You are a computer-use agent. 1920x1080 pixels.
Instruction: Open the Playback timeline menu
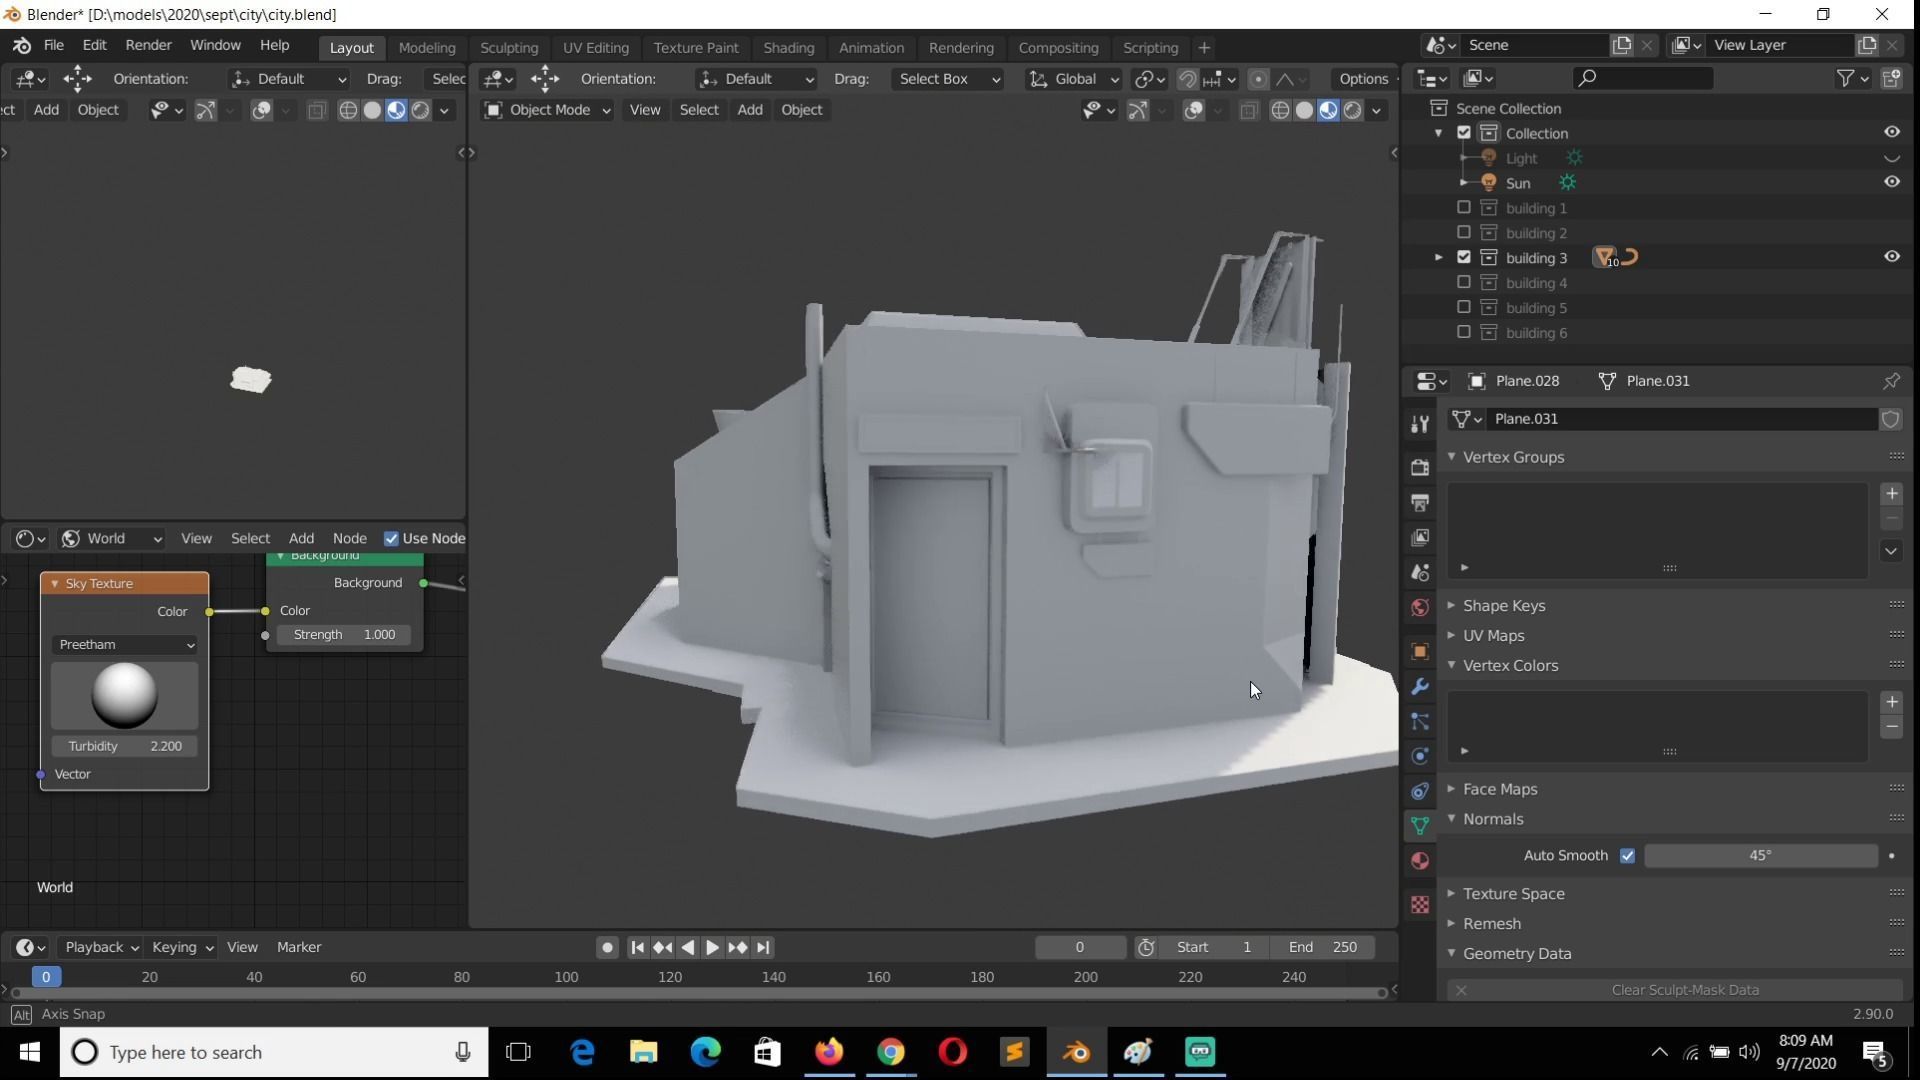[x=100, y=947]
